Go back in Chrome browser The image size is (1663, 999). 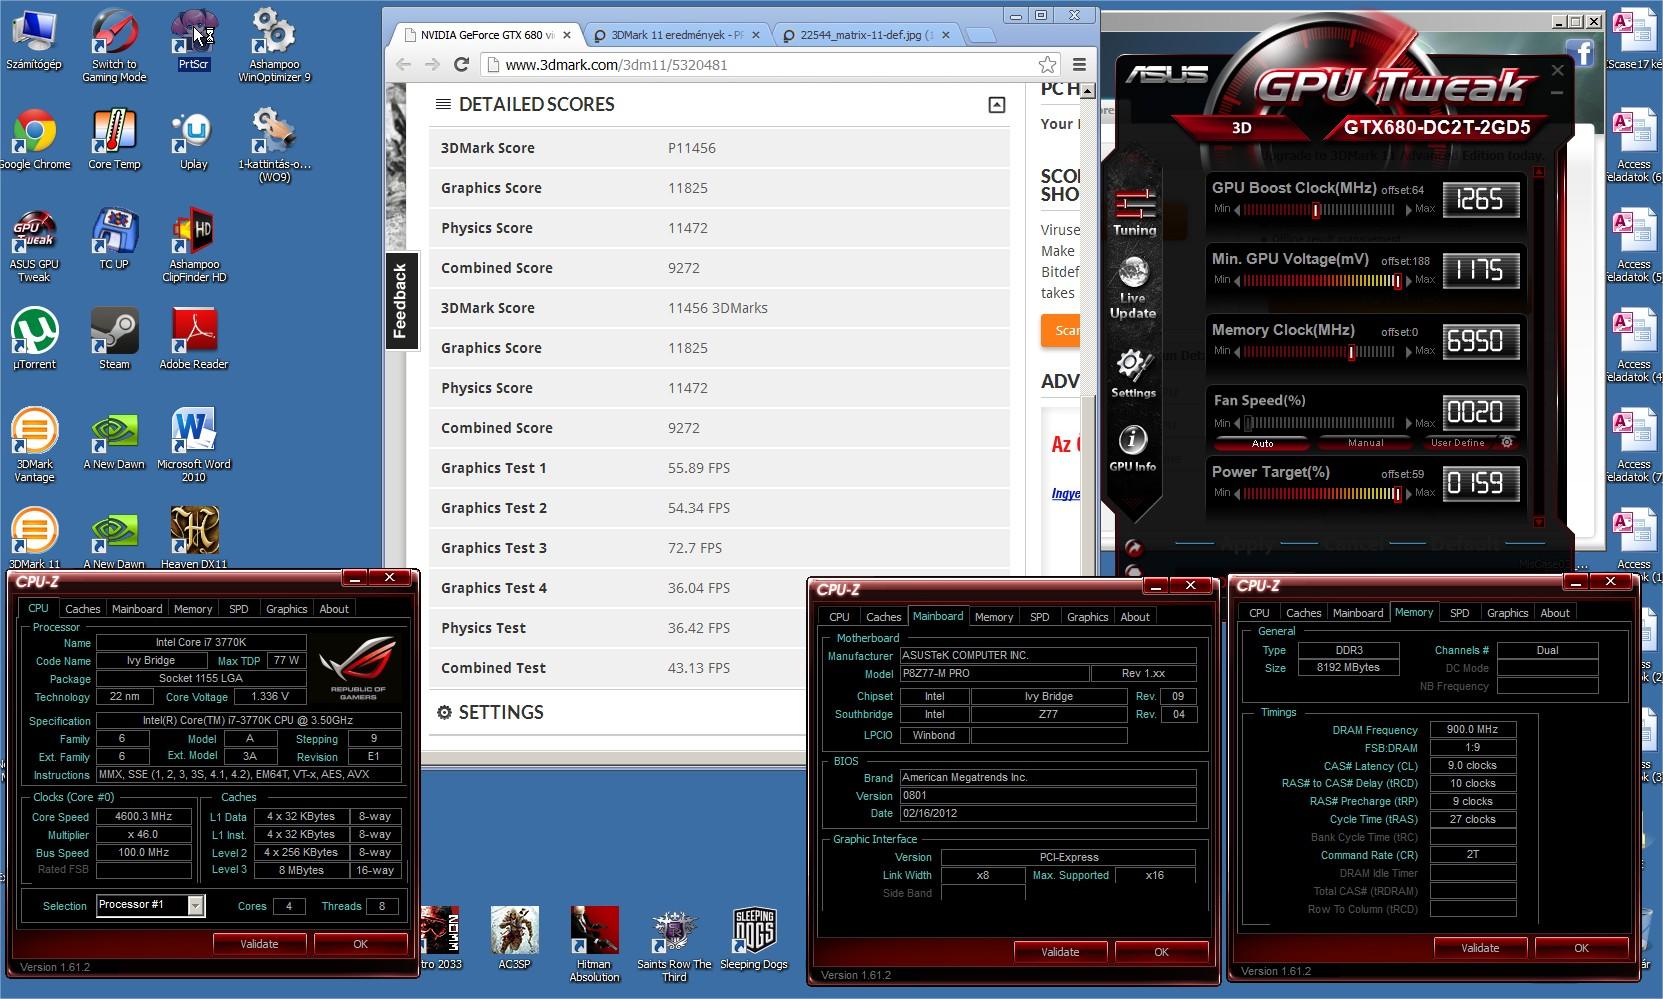tap(403, 64)
